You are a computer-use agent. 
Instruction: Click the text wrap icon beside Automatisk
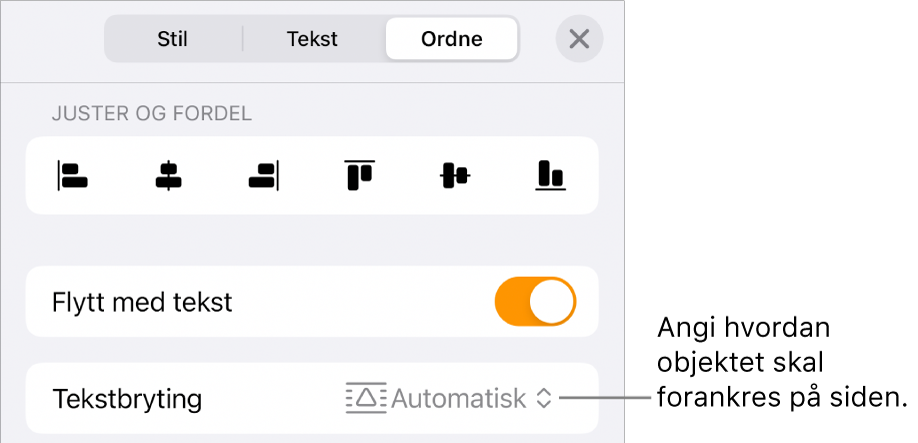pos(366,398)
